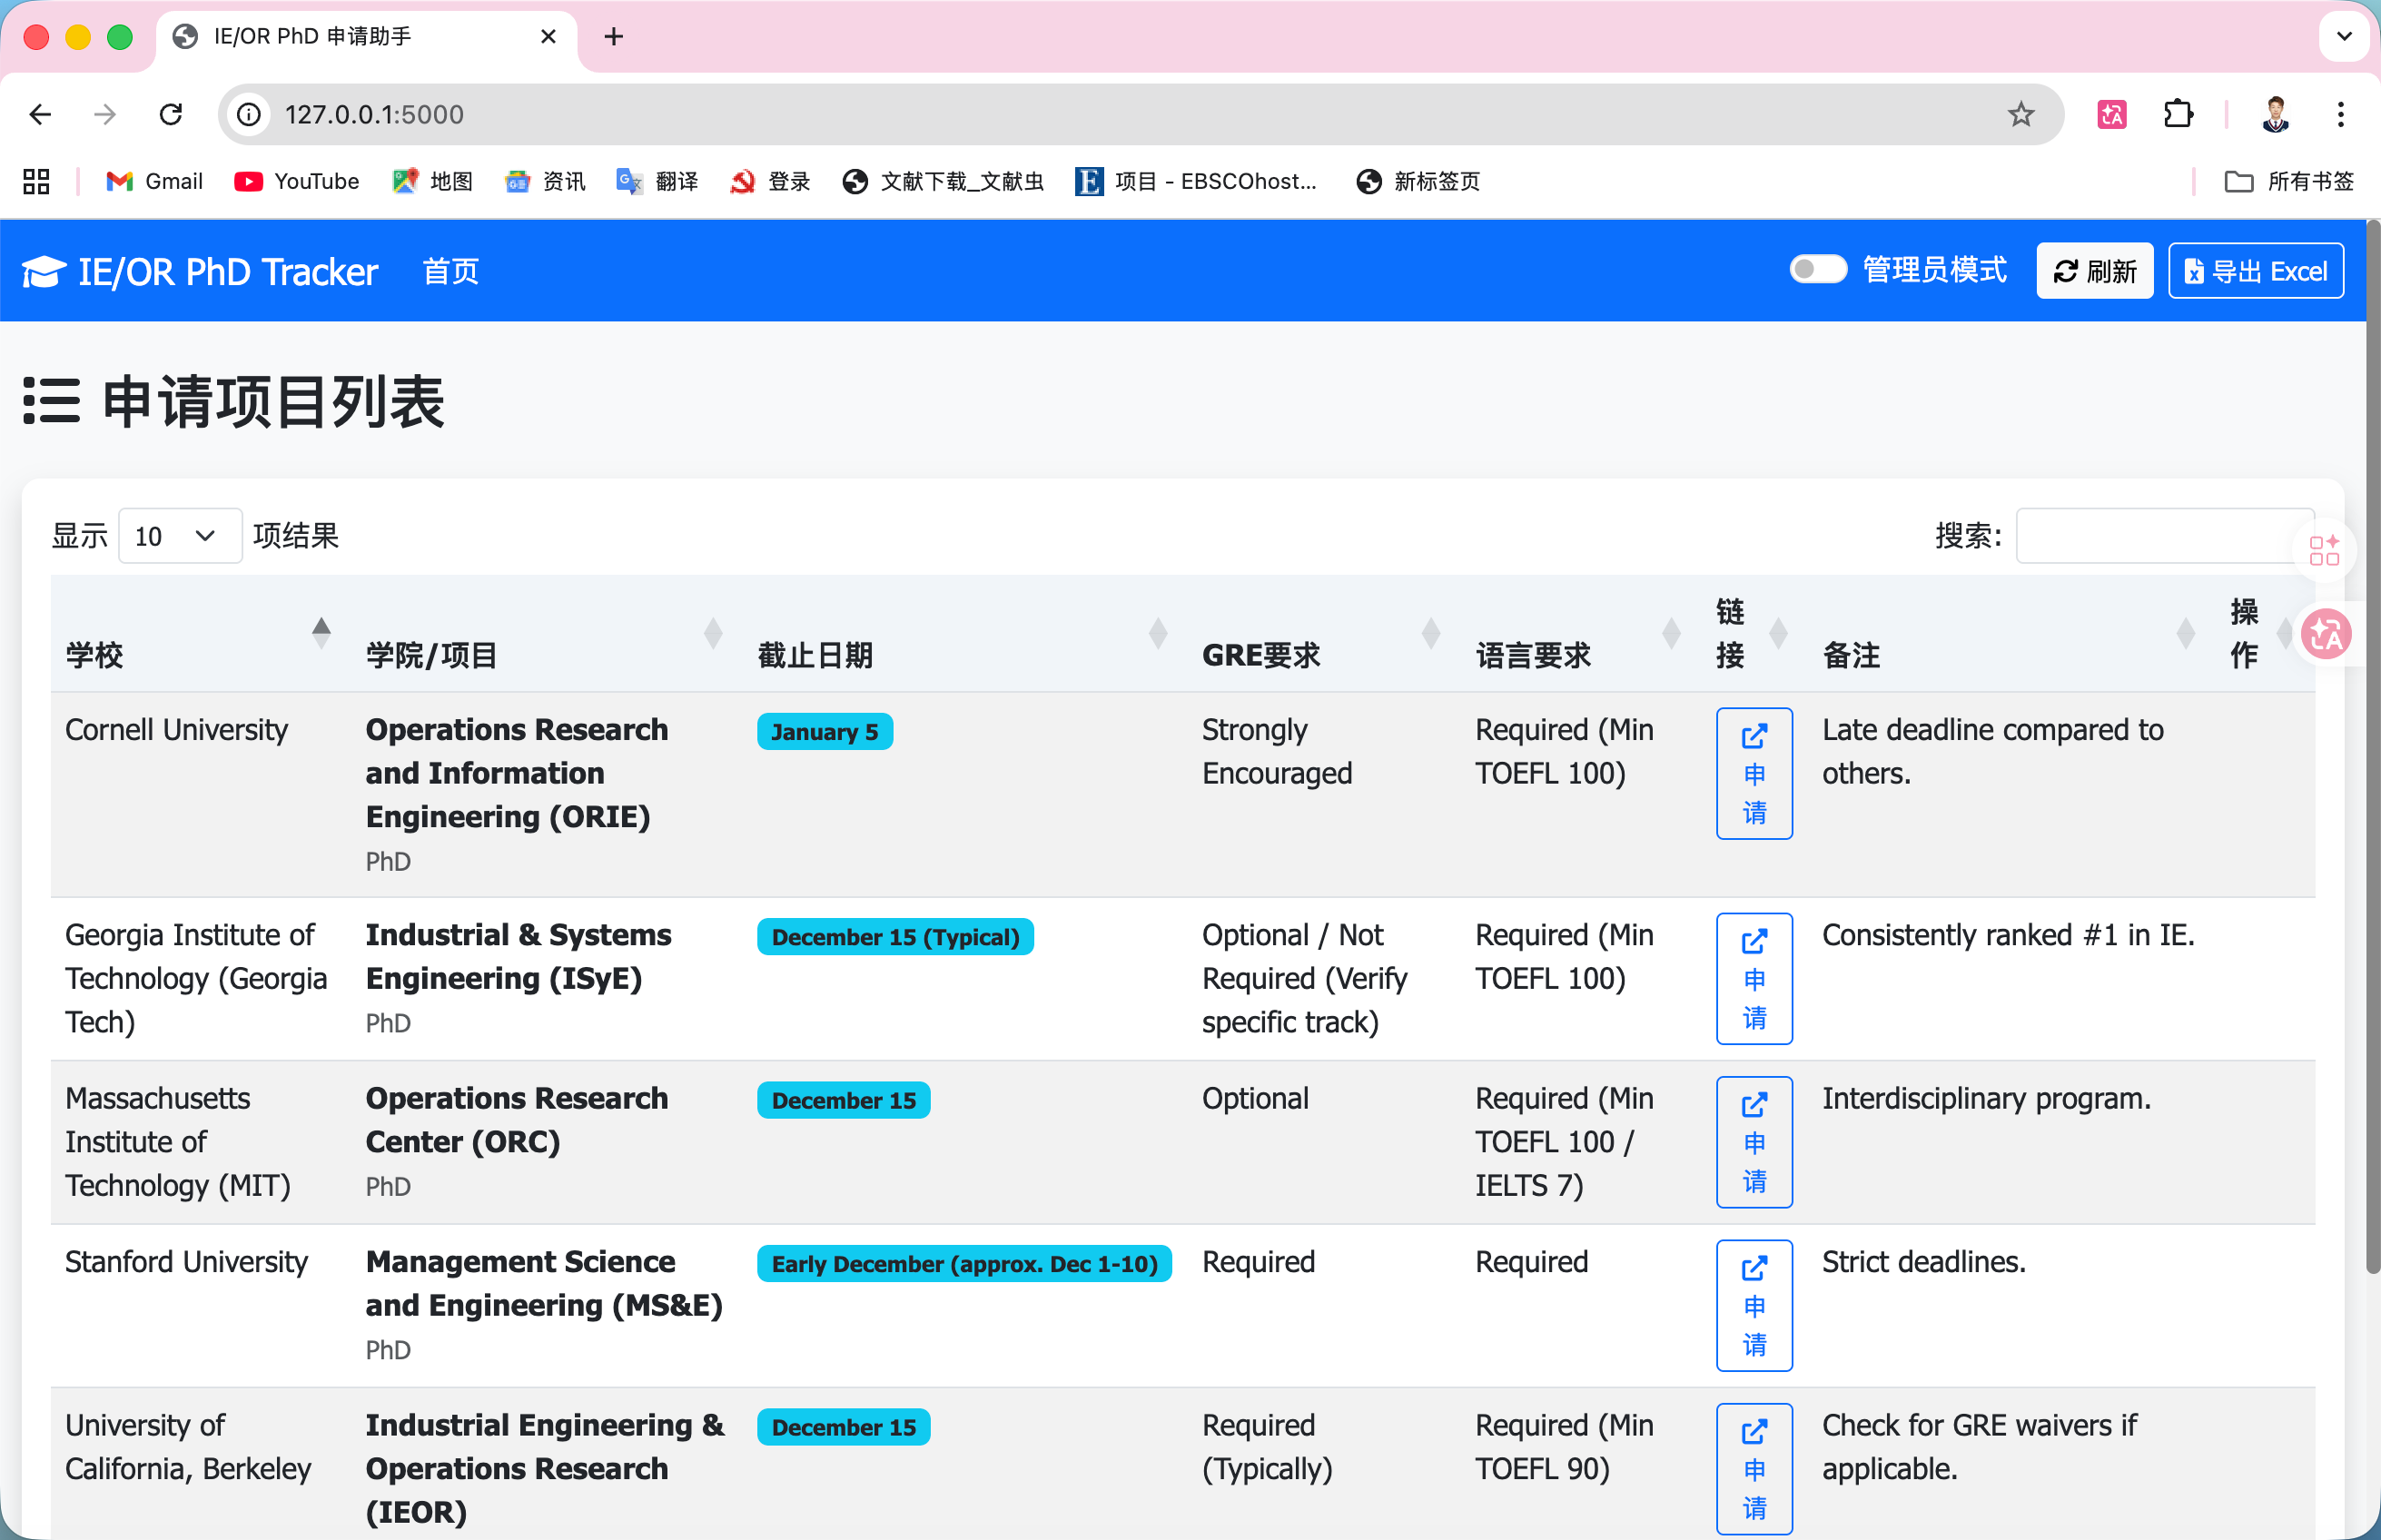Sort table by 截止日期 column arrows
Screen dimensions: 2381x1540
tap(1158, 633)
